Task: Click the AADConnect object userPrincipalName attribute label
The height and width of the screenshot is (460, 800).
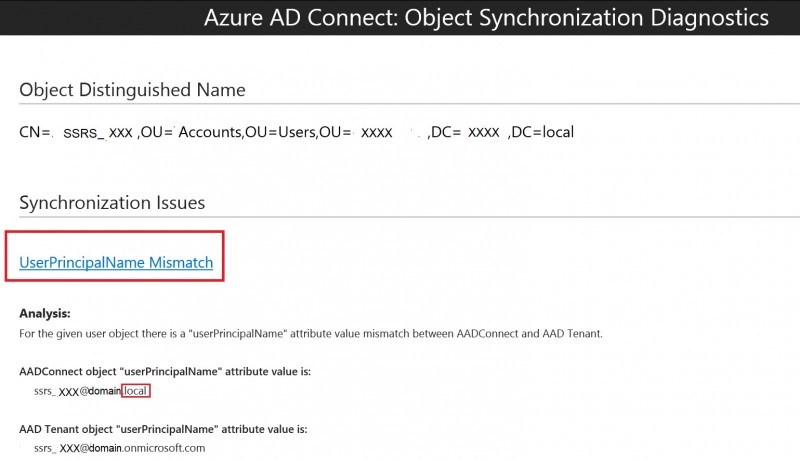Action: 165,371
